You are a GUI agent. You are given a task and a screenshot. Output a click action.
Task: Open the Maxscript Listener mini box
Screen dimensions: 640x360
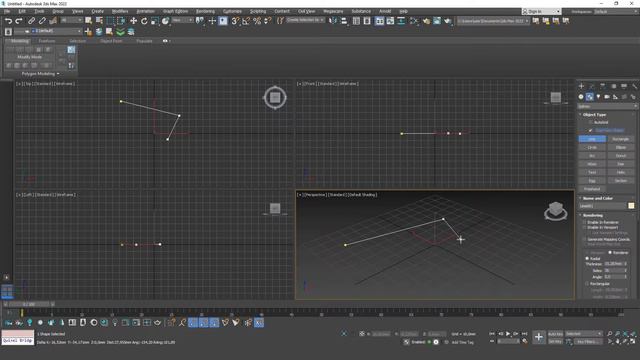18,337
